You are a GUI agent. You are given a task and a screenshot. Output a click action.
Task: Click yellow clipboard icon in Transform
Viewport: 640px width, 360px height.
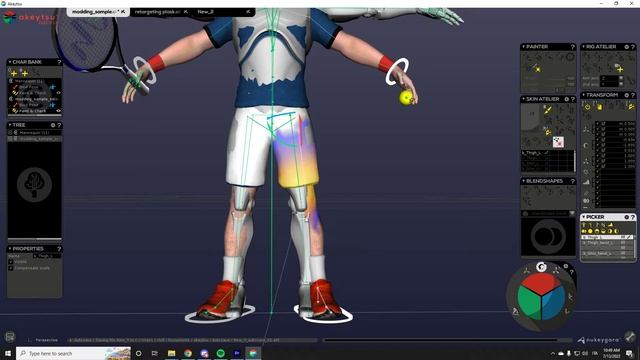[600, 107]
